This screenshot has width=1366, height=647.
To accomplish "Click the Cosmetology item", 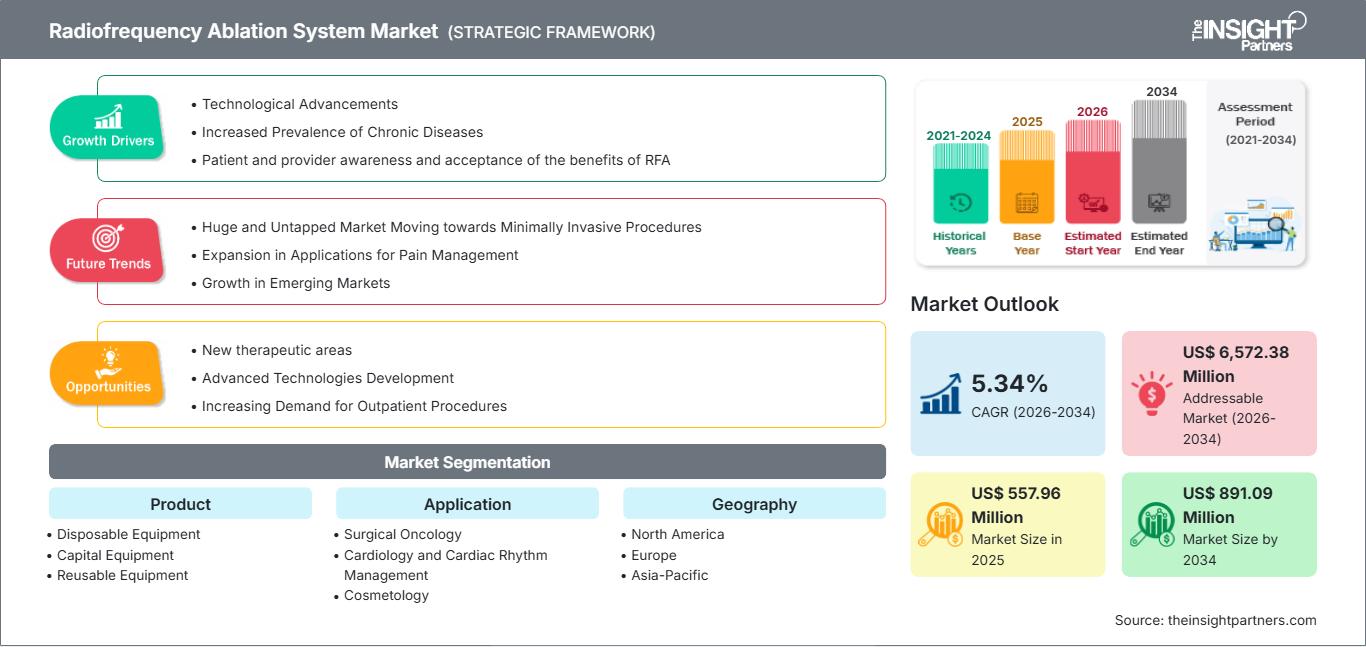I will tap(386, 595).
